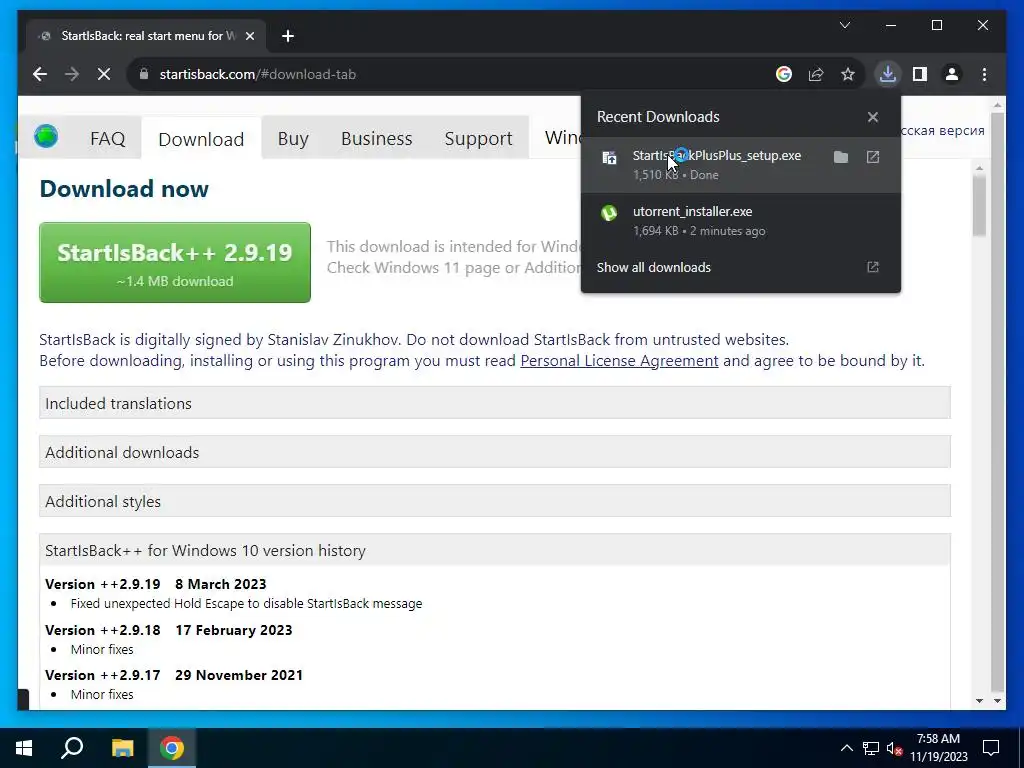
Task: Open the Windows notification center
Action: 991,748
